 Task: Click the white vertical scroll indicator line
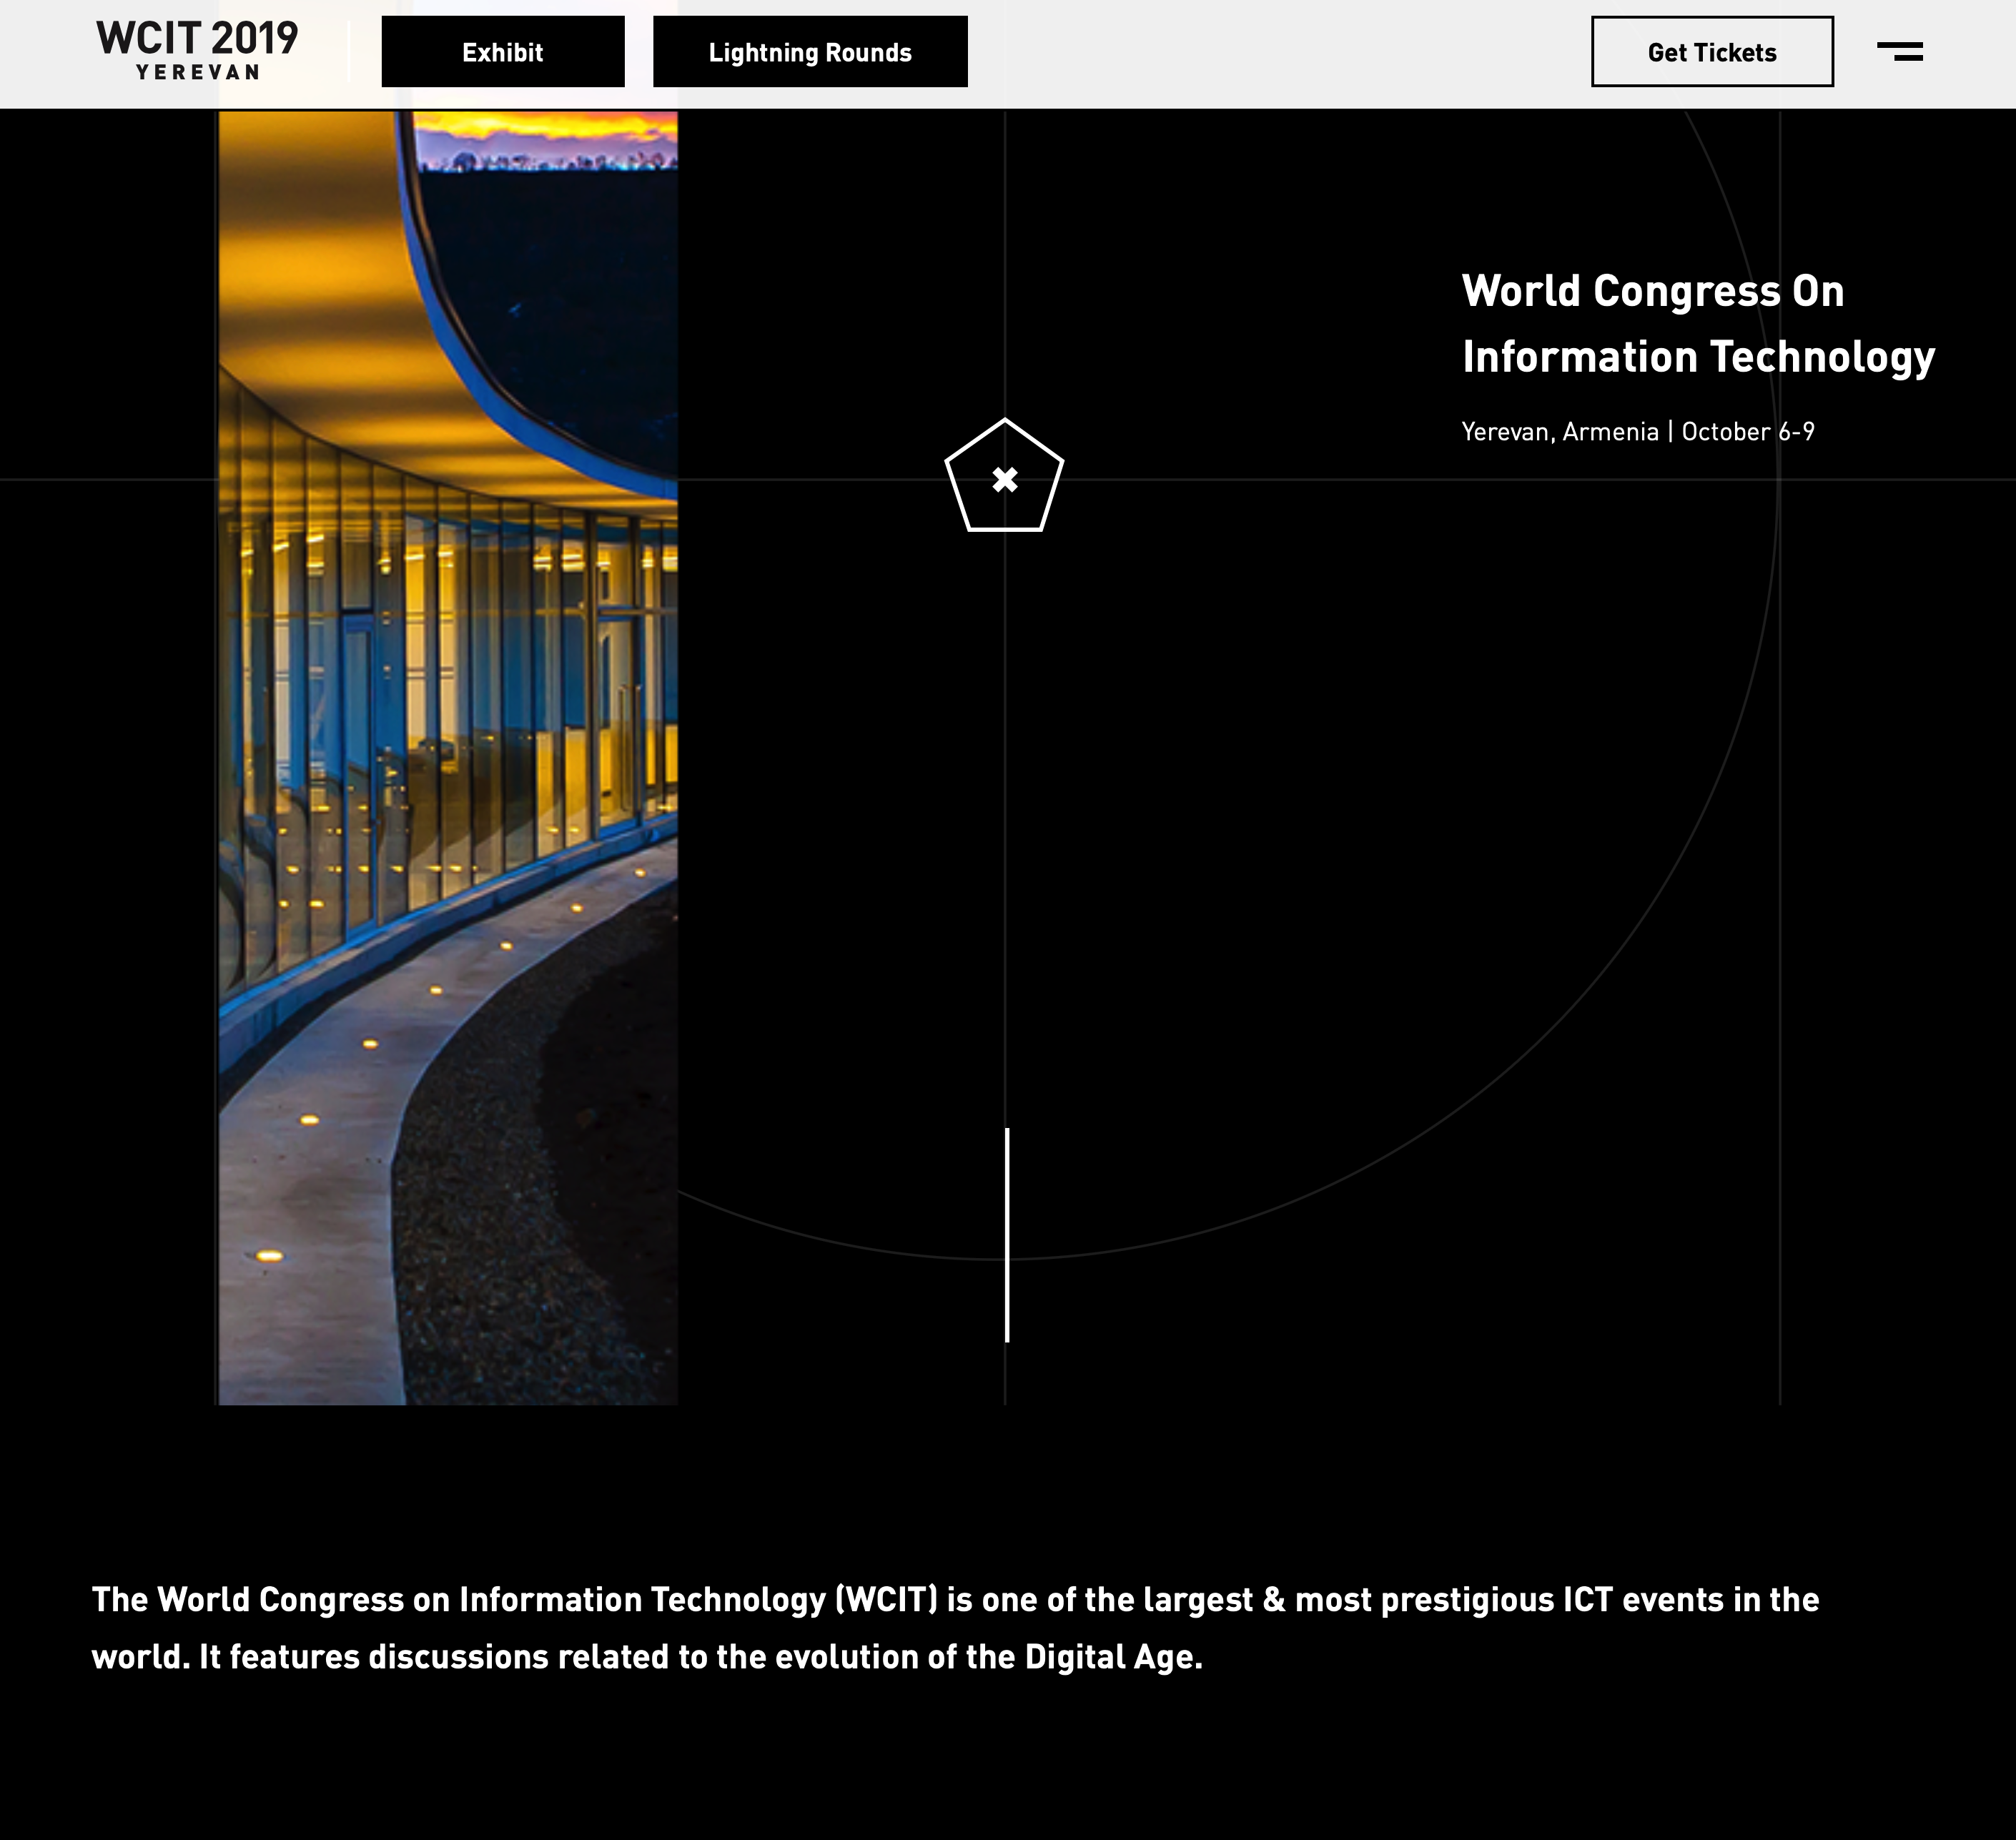(x=1007, y=1235)
